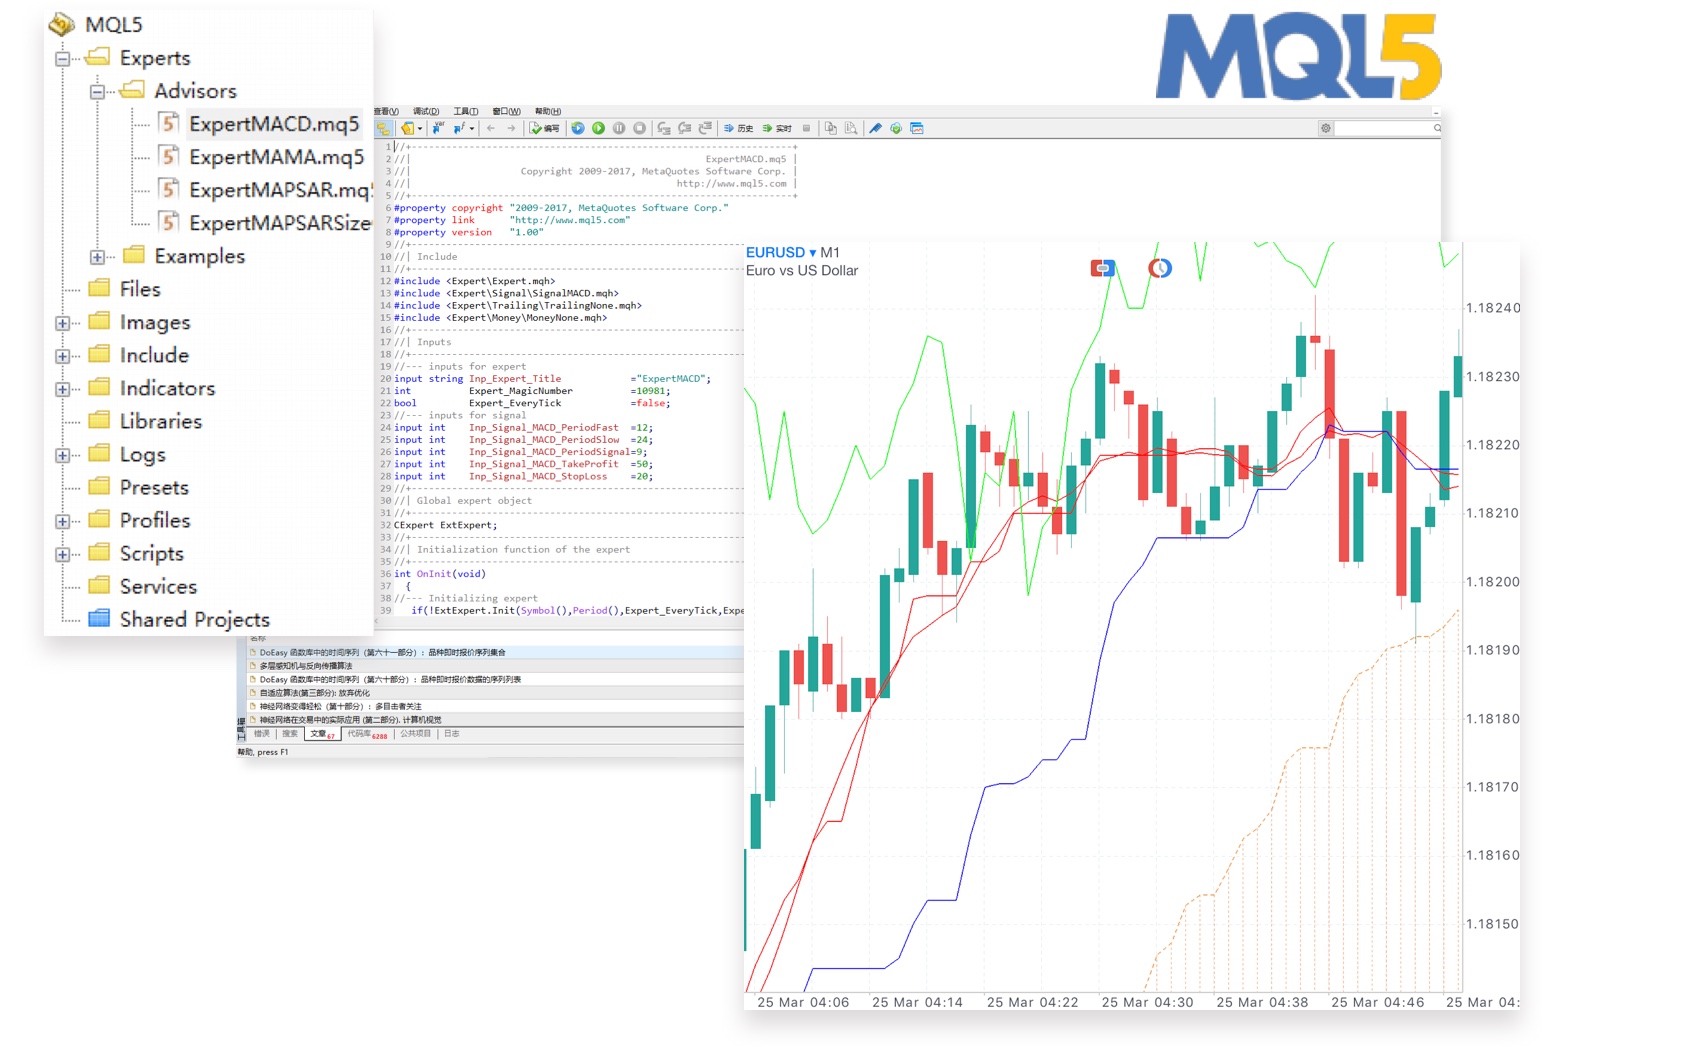Screen dimensions: 1690x1048
Task: Click the green MQL5 storage shield icon
Action: (x=896, y=128)
